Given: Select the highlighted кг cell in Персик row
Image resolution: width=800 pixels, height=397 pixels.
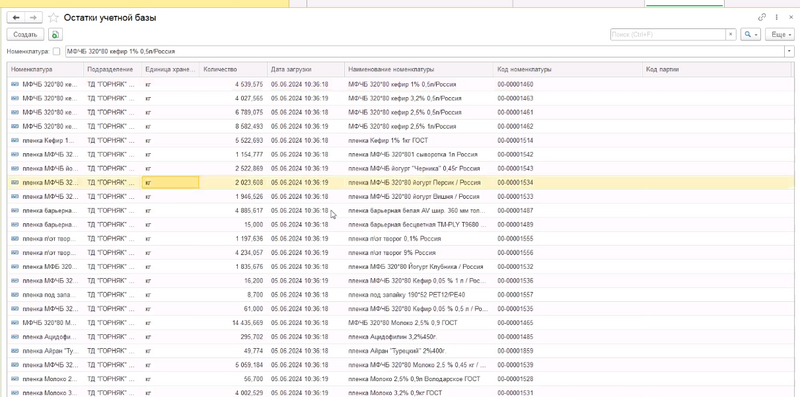Looking at the screenshot, I should 170,182.
